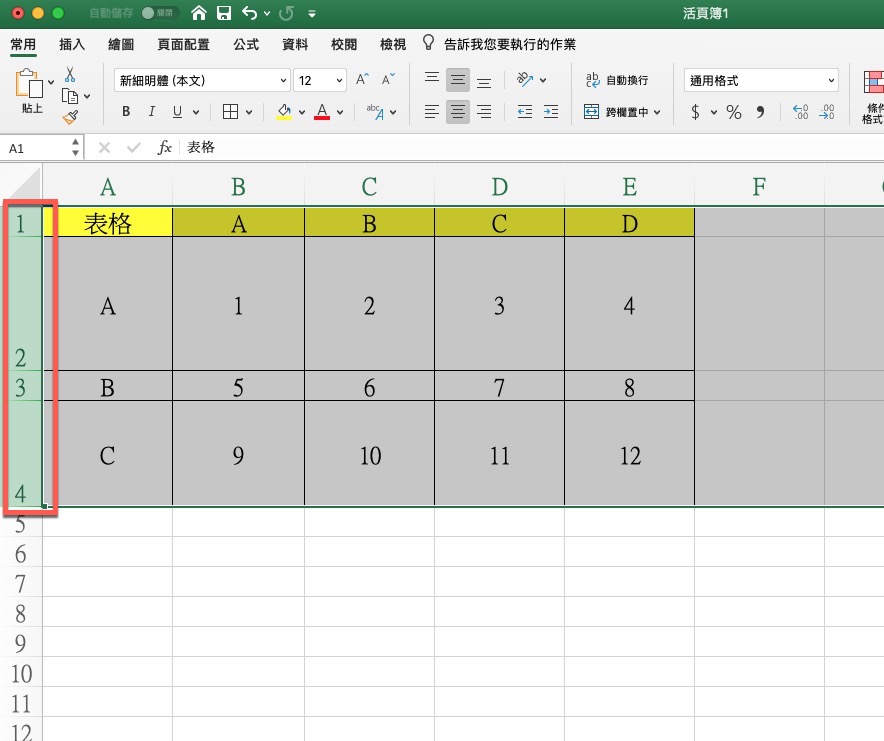Open the Undo history dropdown arrow
The image size is (884, 741).
(x=267, y=13)
